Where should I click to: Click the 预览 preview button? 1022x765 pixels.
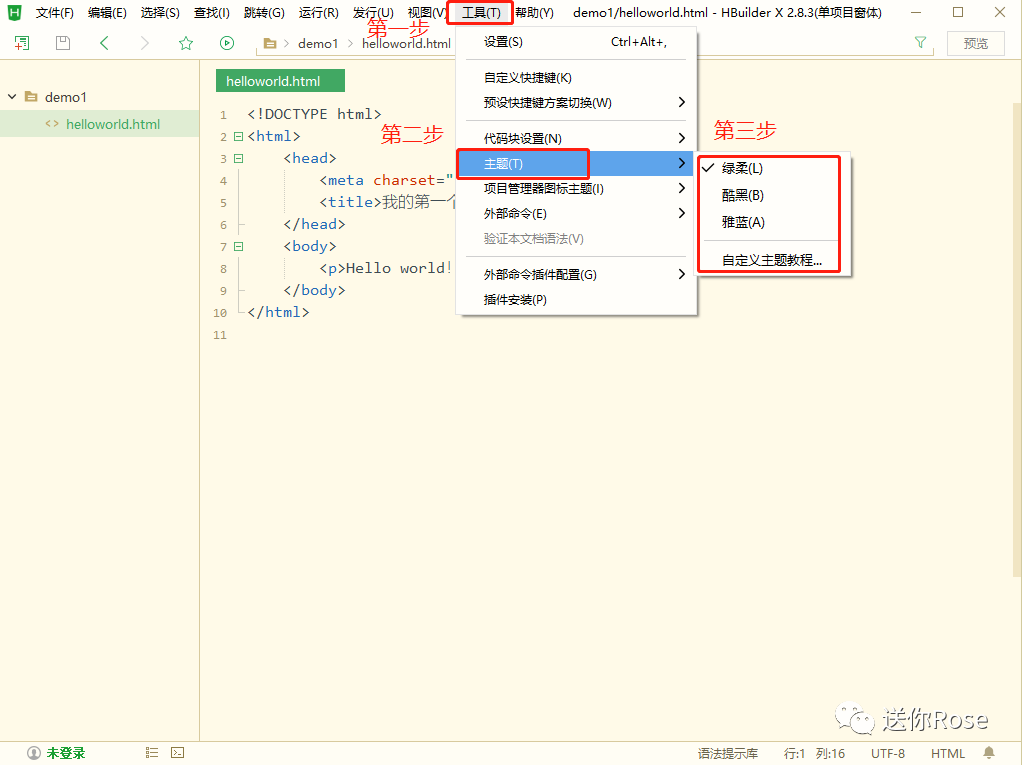[x=975, y=43]
